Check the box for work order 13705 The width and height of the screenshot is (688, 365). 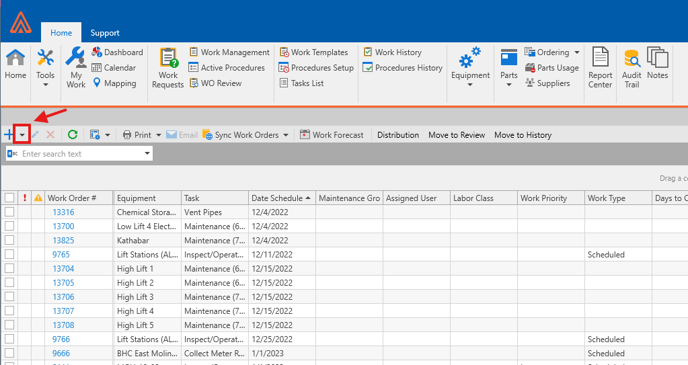point(9,283)
